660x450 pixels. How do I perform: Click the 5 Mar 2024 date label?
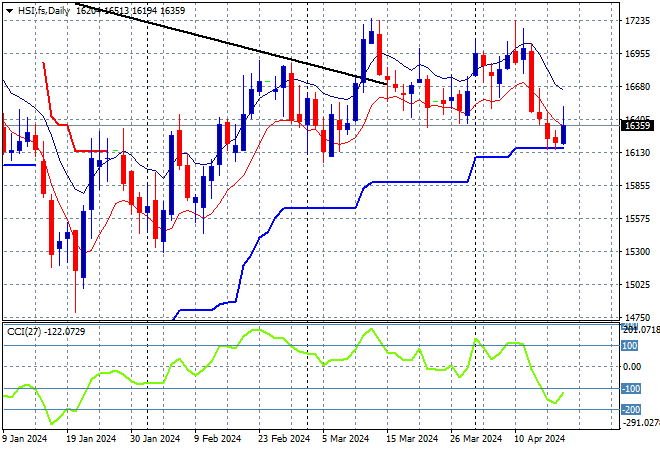click(x=346, y=439)
